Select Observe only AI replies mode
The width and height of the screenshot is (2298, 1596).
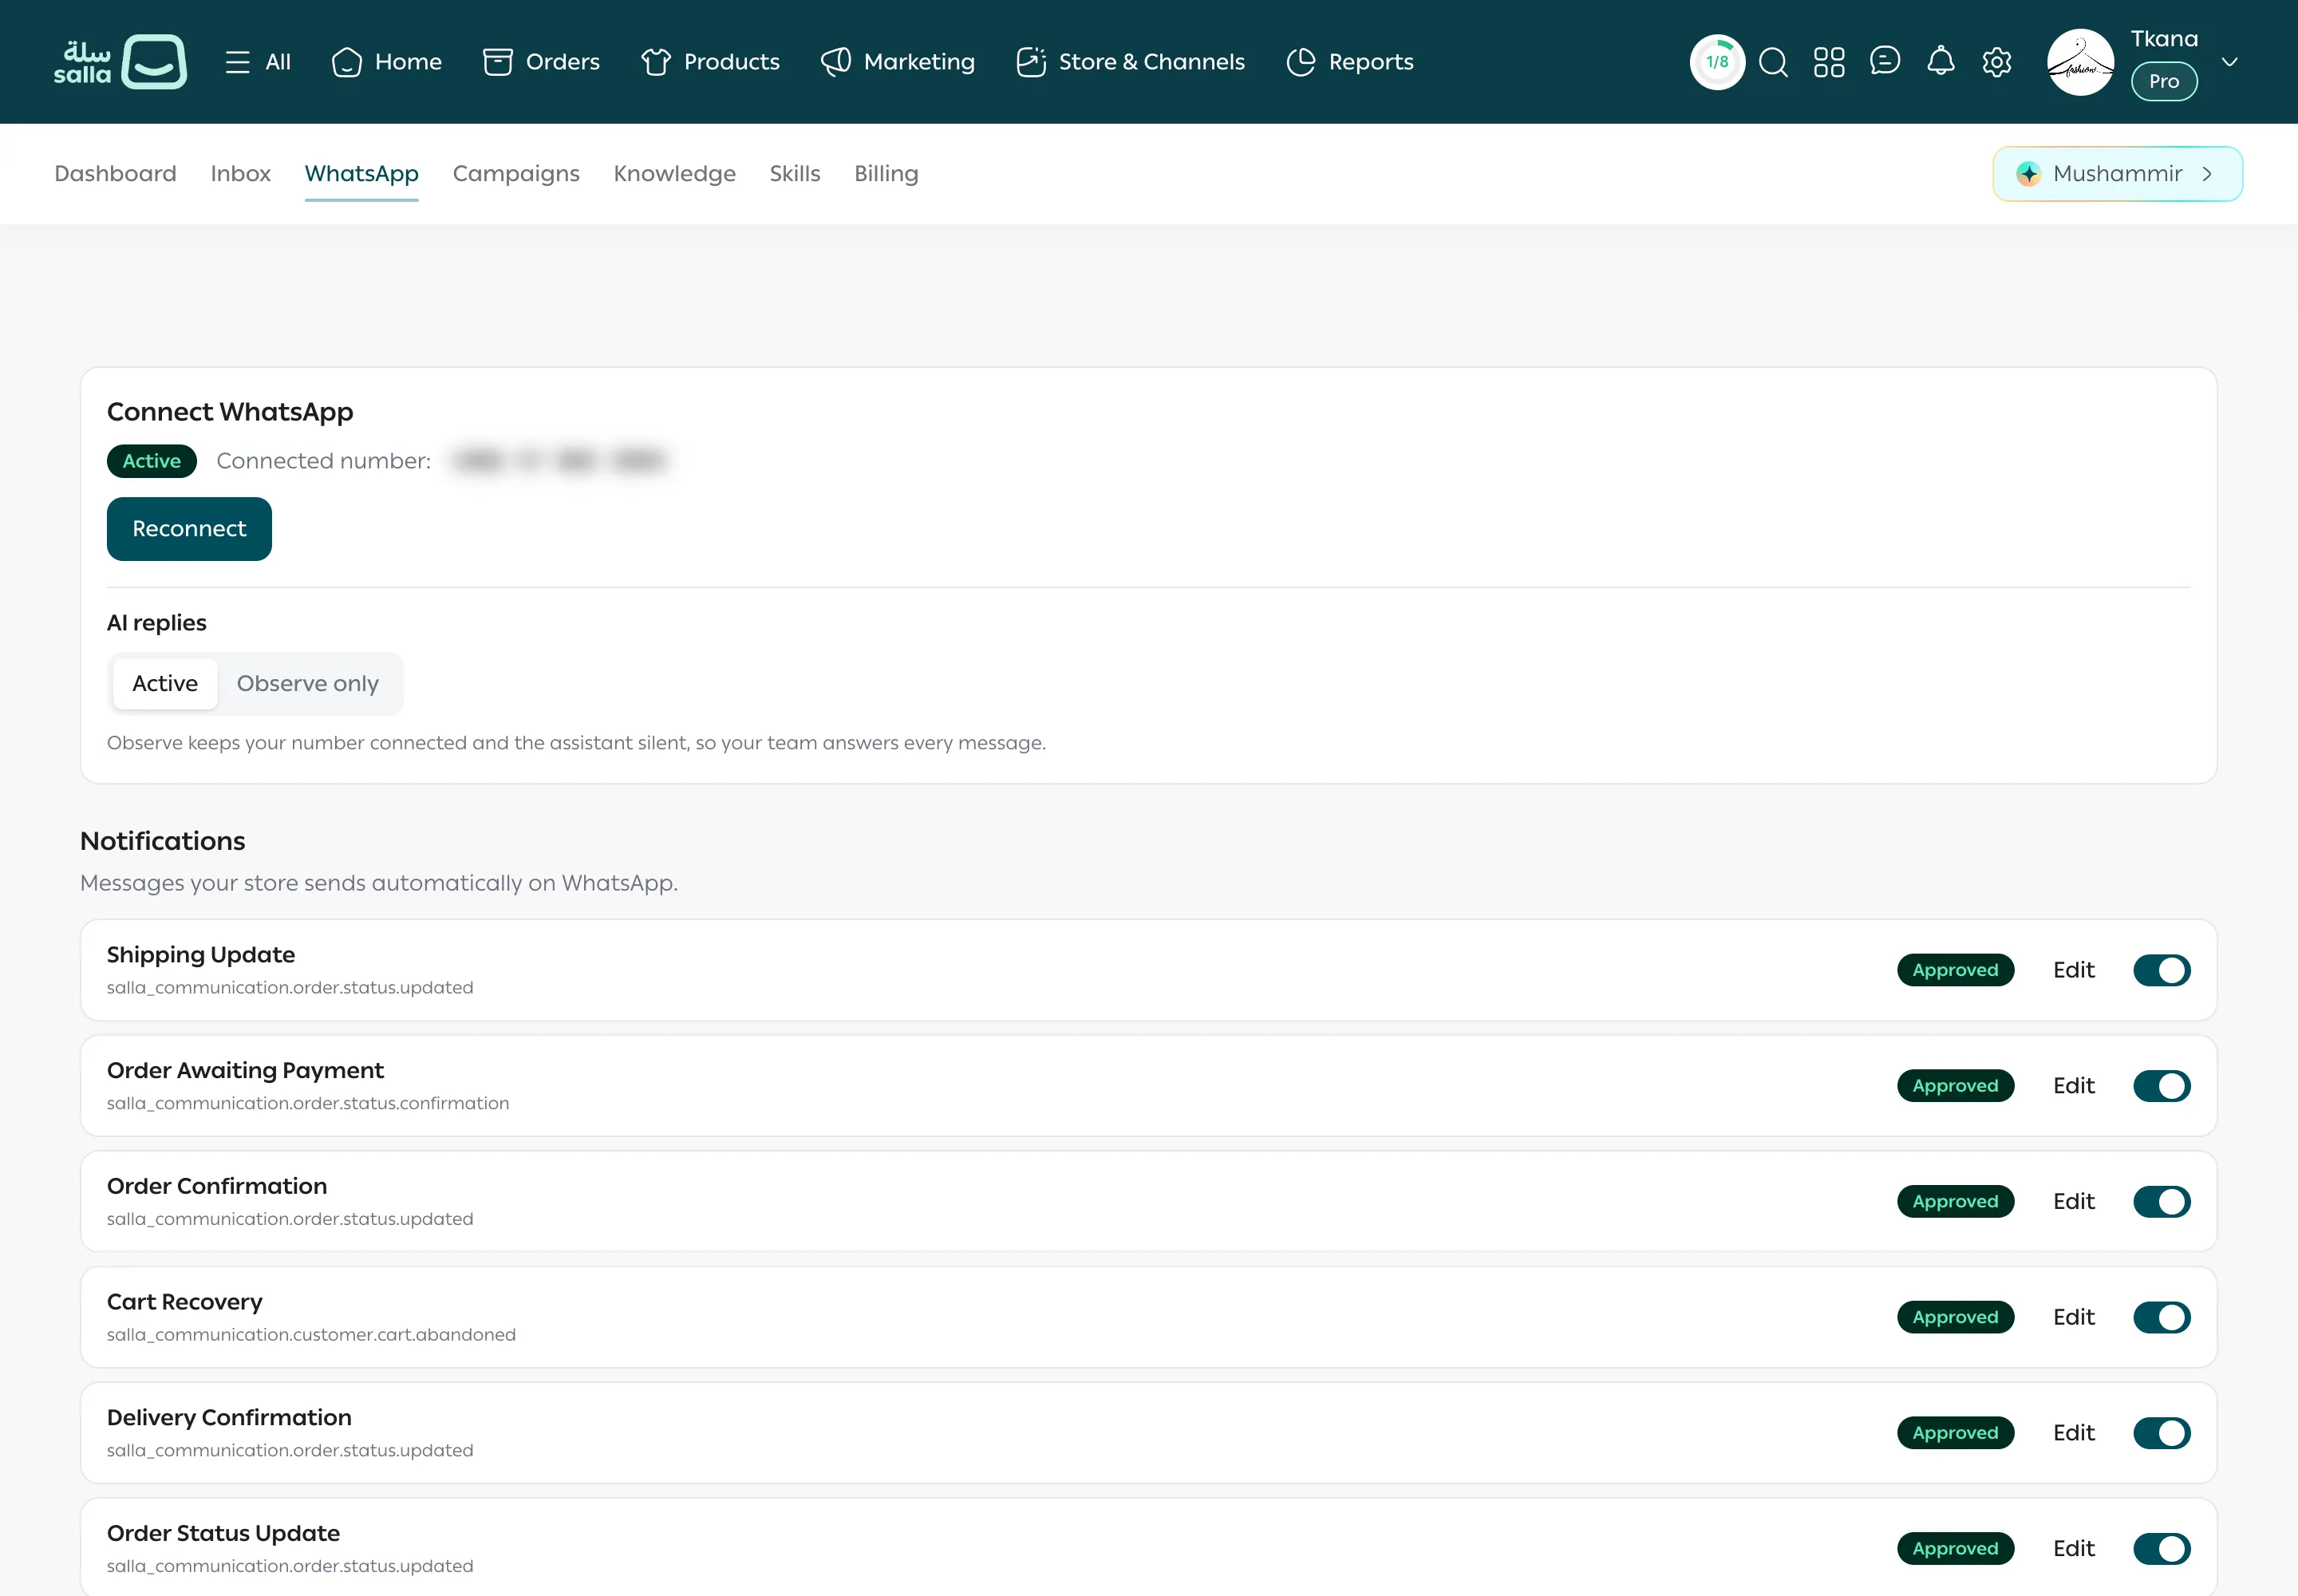click(x=308, y=684)
